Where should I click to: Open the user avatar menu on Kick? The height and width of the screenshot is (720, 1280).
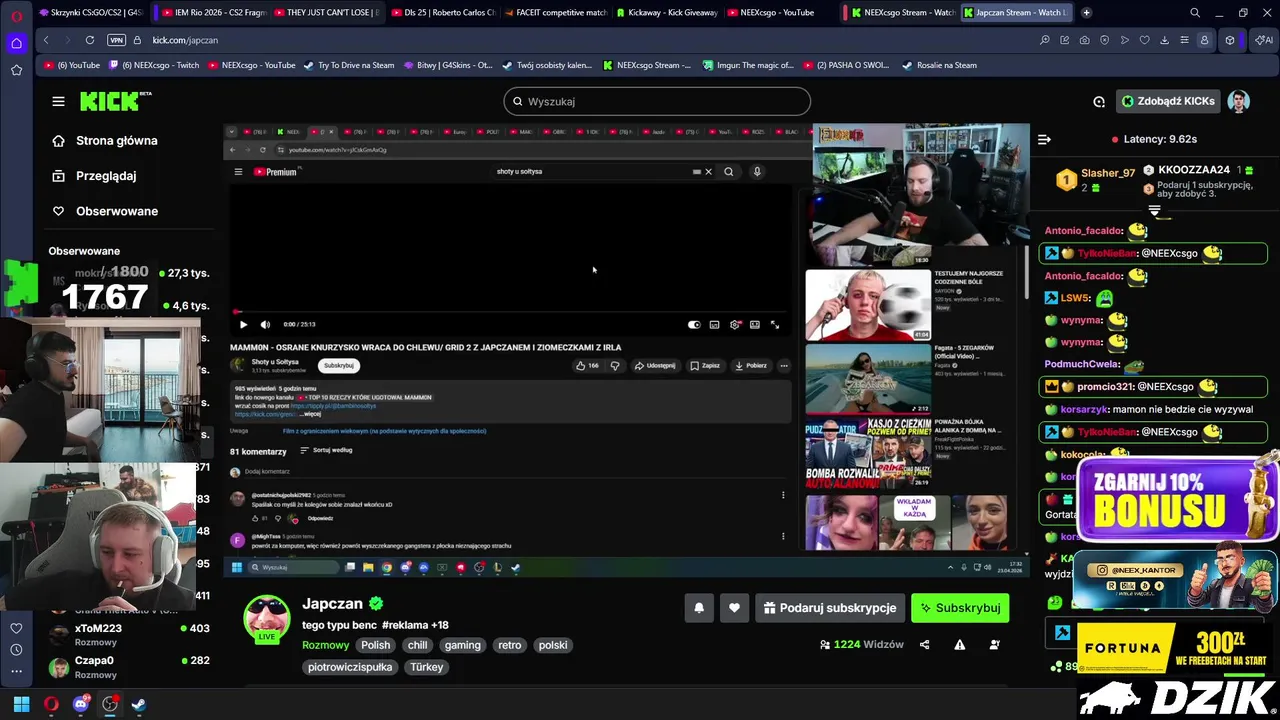tap(1239, 101)
